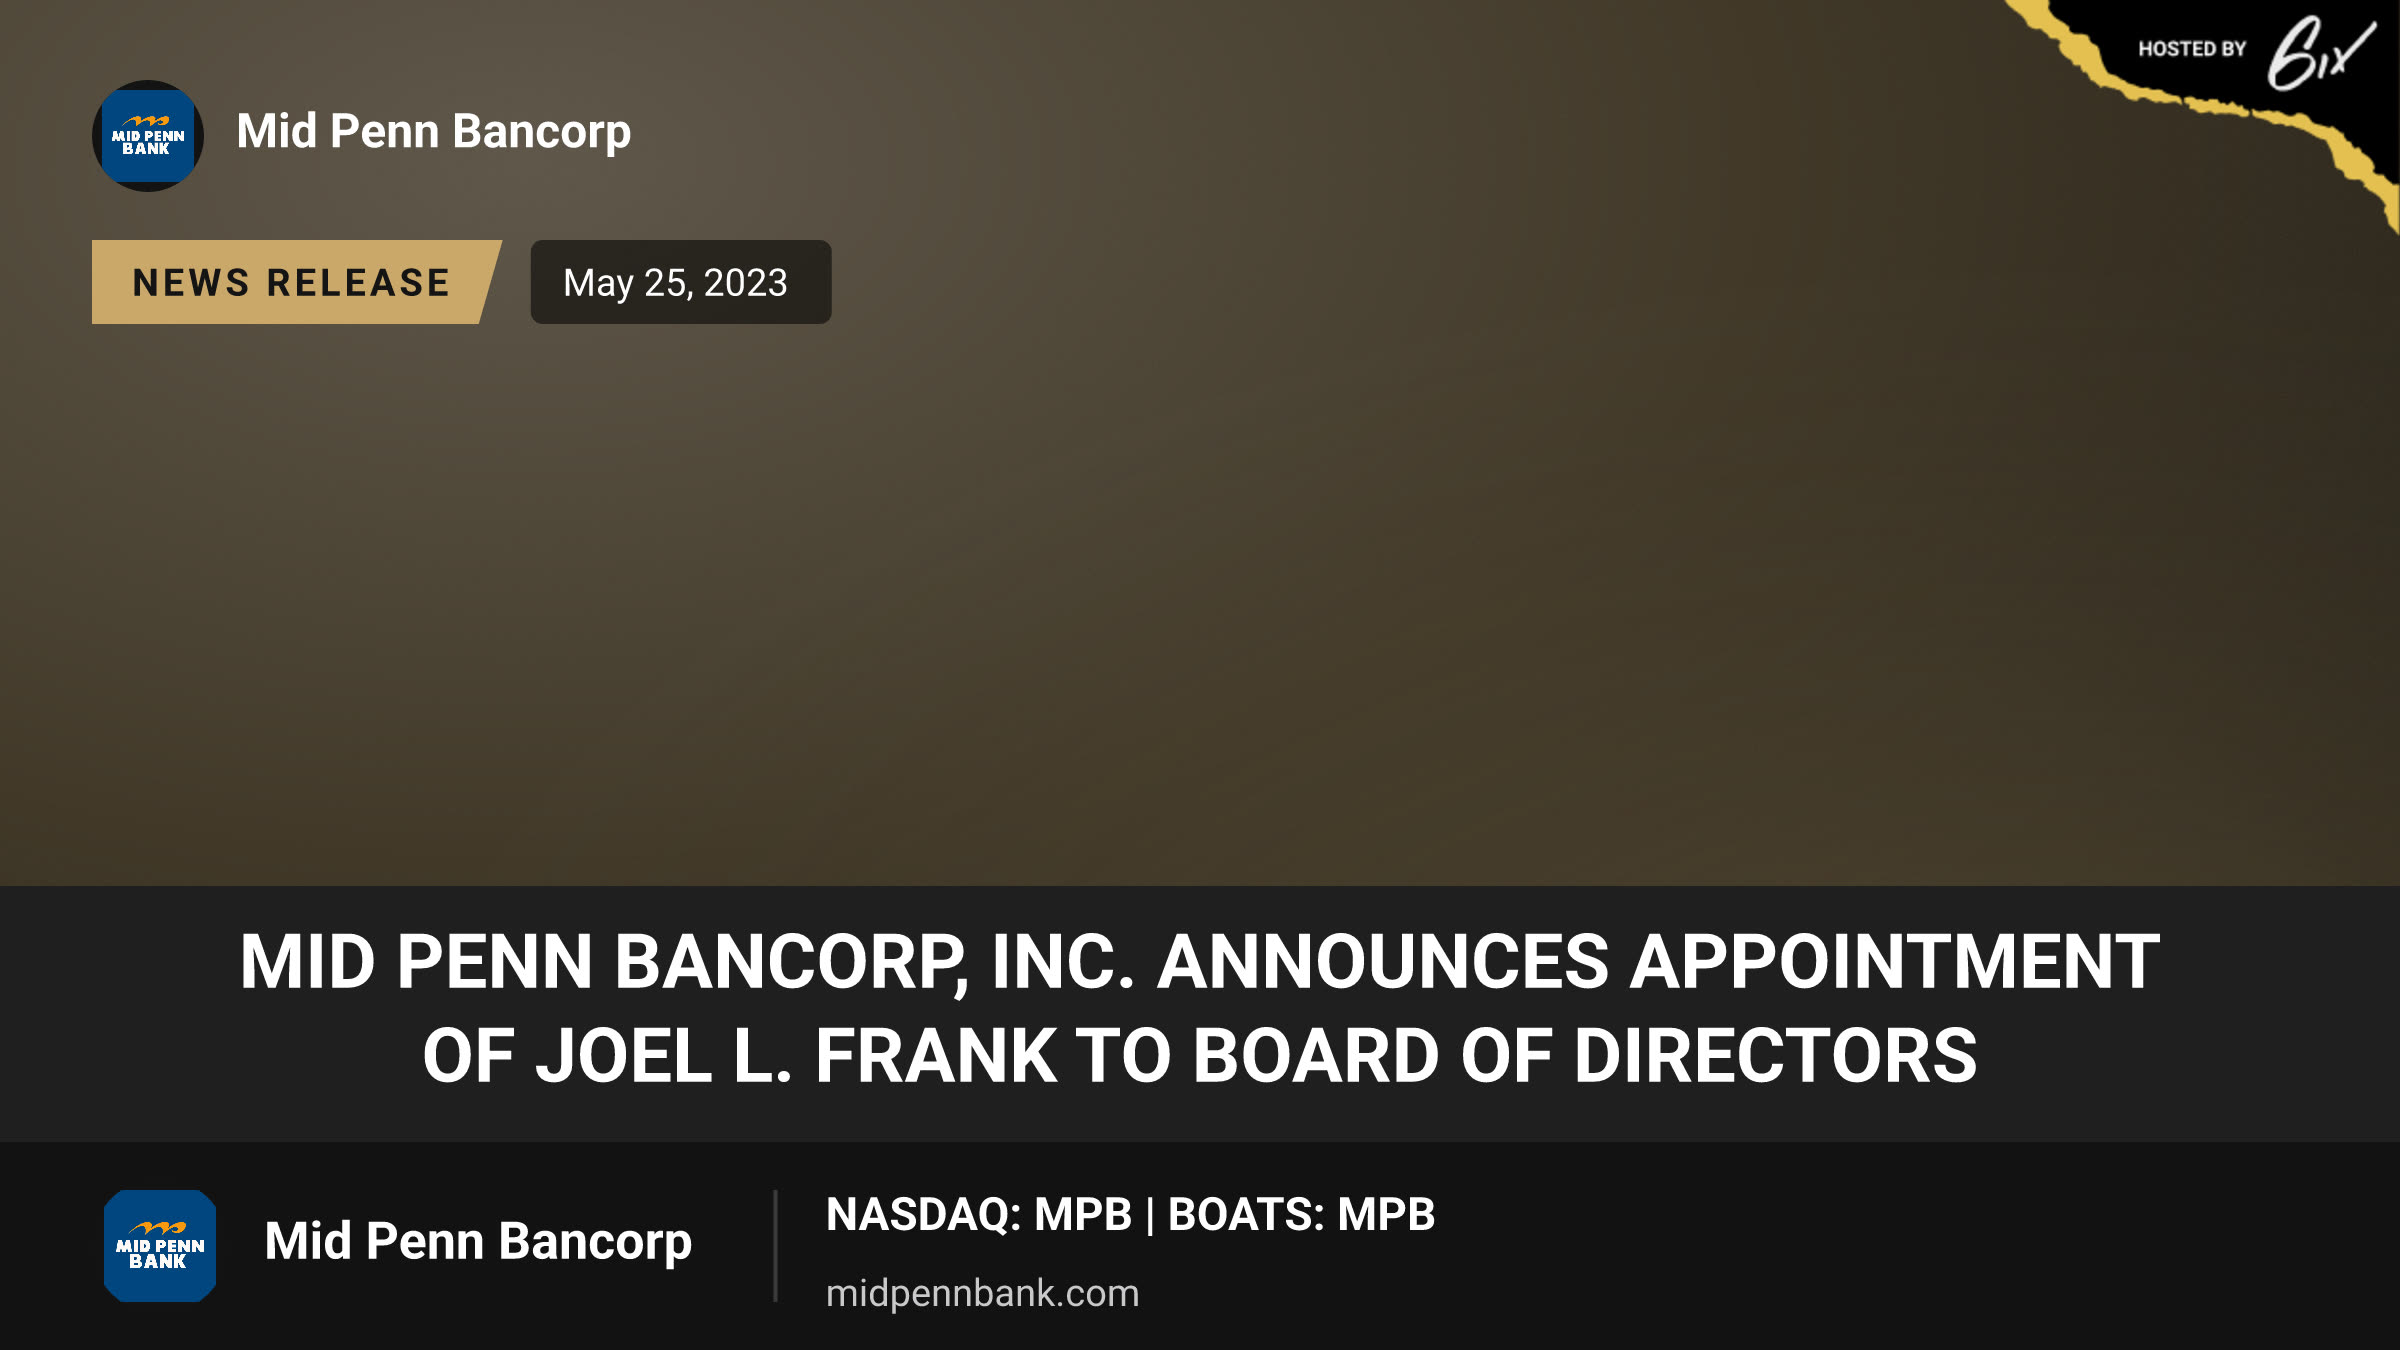This screenshot has height=1350, width=2400.
Task: Click the vertical divider beside footer name
Action: pyautogui.click(x=775, y=1246)
